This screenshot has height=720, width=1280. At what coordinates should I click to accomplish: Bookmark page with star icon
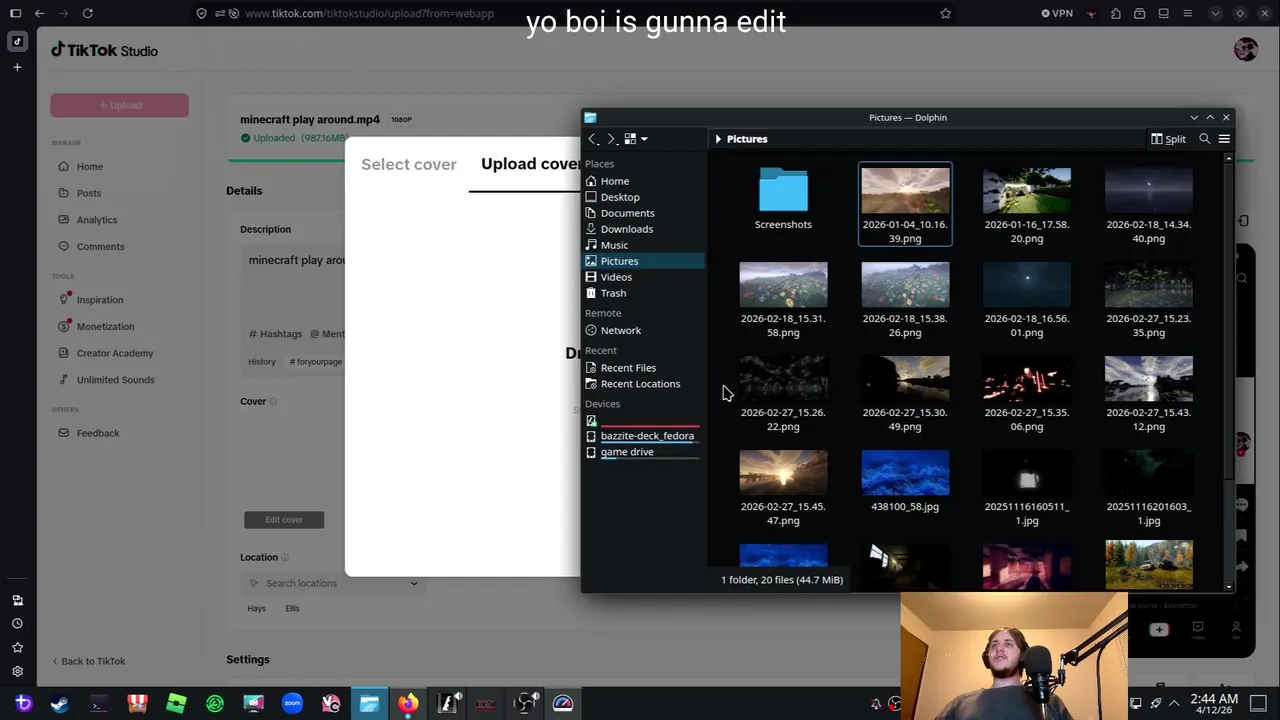point(945,13)
